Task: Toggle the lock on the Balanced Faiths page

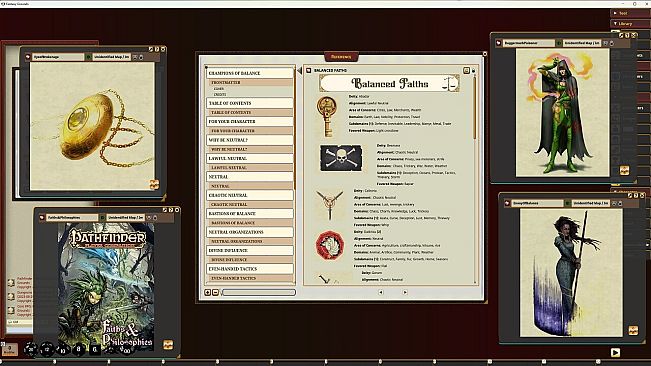Action: click(x=473, y=71)
